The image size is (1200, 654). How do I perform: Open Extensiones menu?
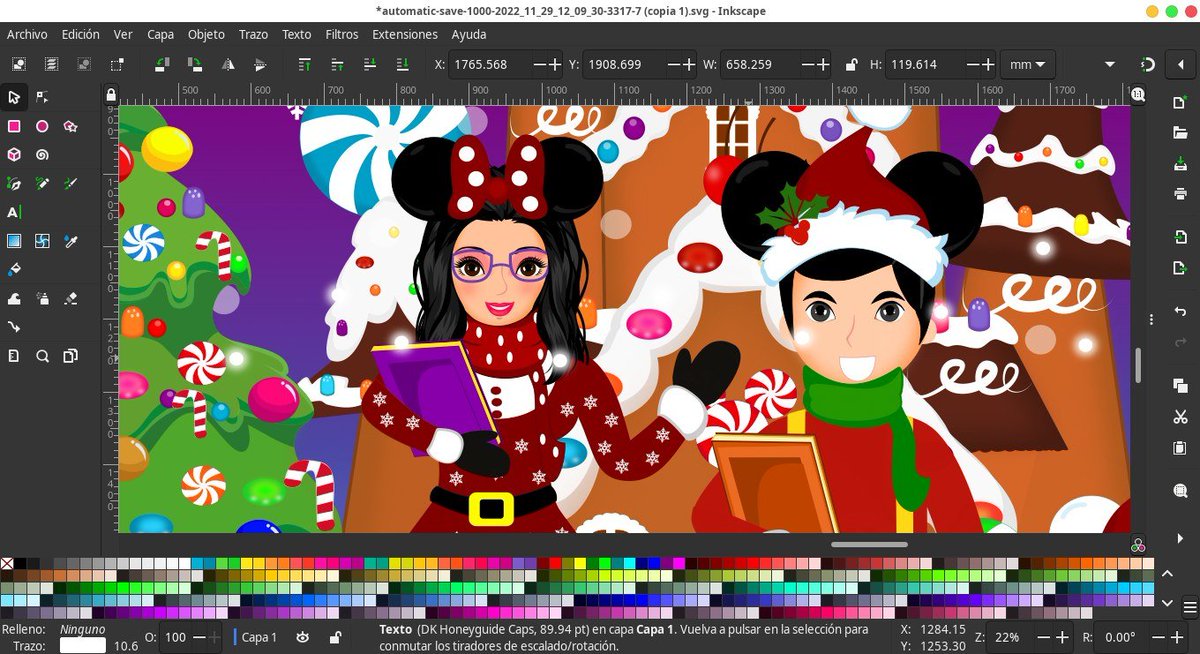point(405,34)
